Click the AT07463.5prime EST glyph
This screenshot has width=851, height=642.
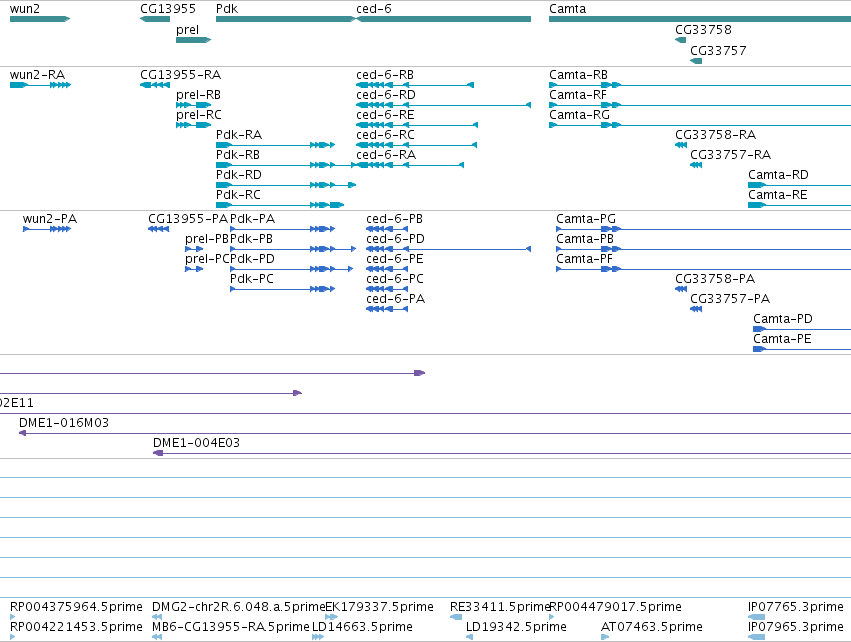click(x=605, y=637)
